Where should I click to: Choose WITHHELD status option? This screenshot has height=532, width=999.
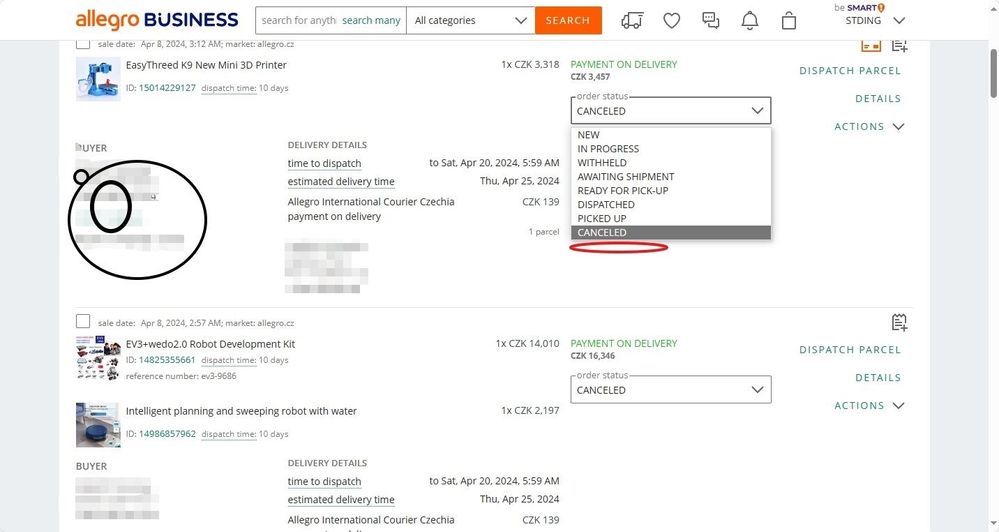pos(671,162)
